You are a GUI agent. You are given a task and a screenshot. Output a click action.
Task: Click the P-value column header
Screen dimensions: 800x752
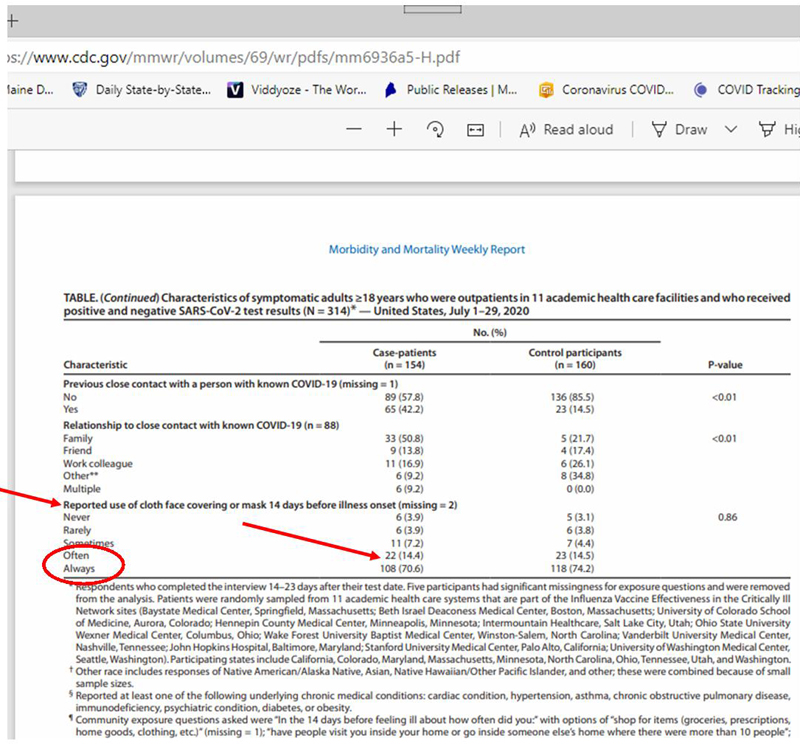click(725, 365)
